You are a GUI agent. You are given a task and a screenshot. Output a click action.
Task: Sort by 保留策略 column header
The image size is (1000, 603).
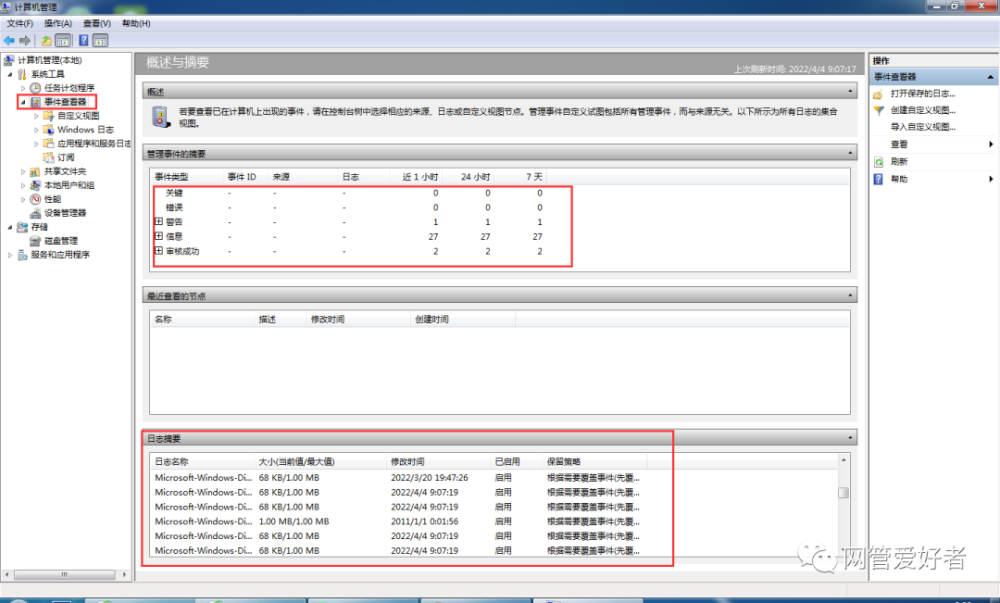pos(564,461)
